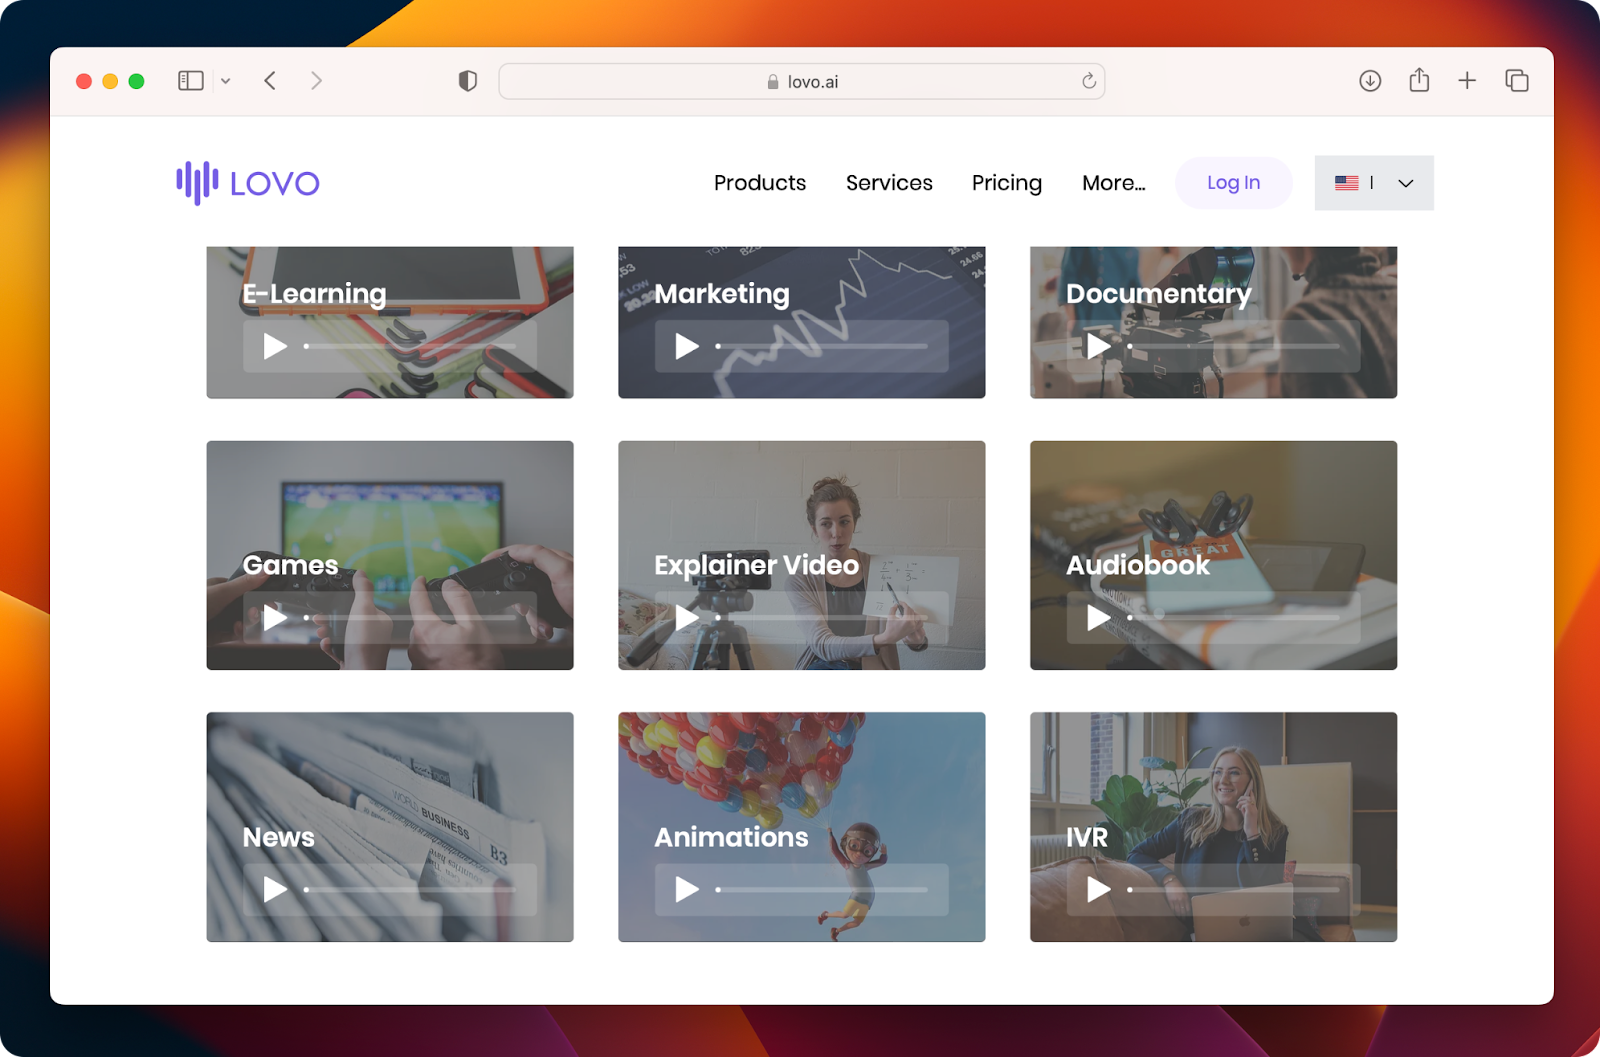Open sidebar options chevron dropdown
This screenshot has height=1057, width=1600.
pyautogui.click(x=226, y=81)
